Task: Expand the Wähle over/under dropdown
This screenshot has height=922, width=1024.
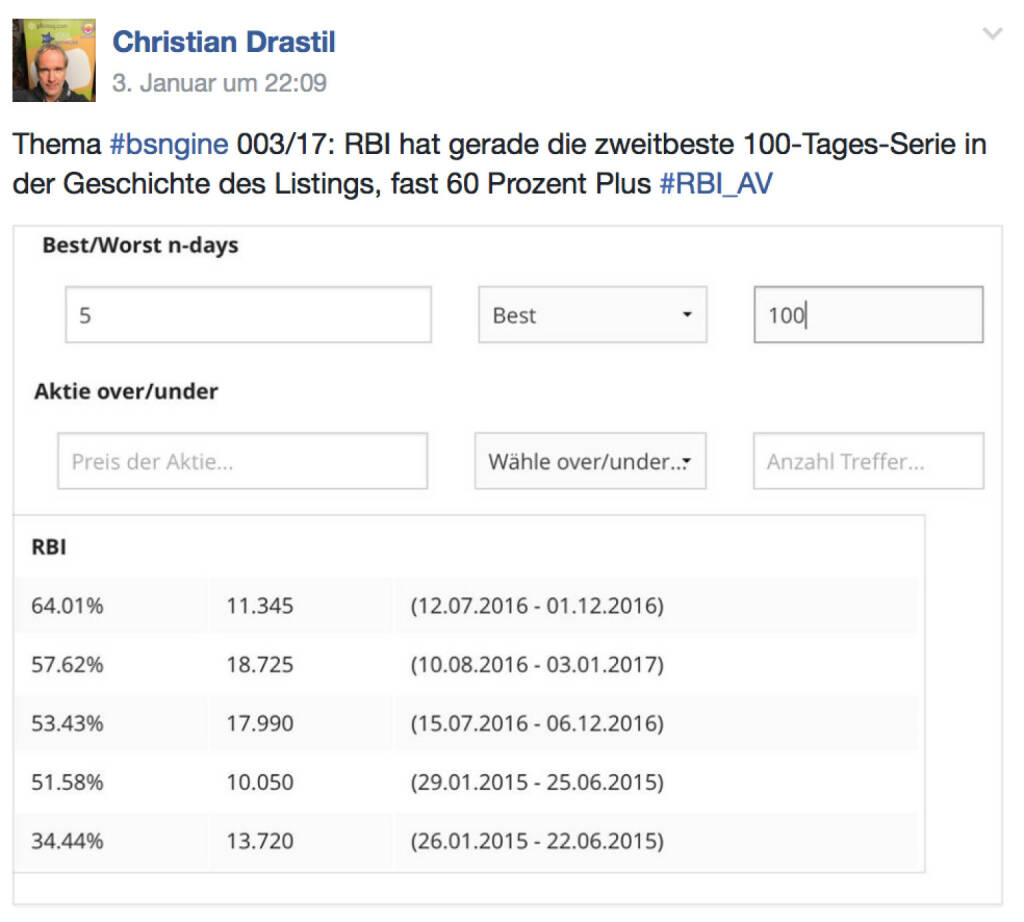Action: (x=590, y=461)
